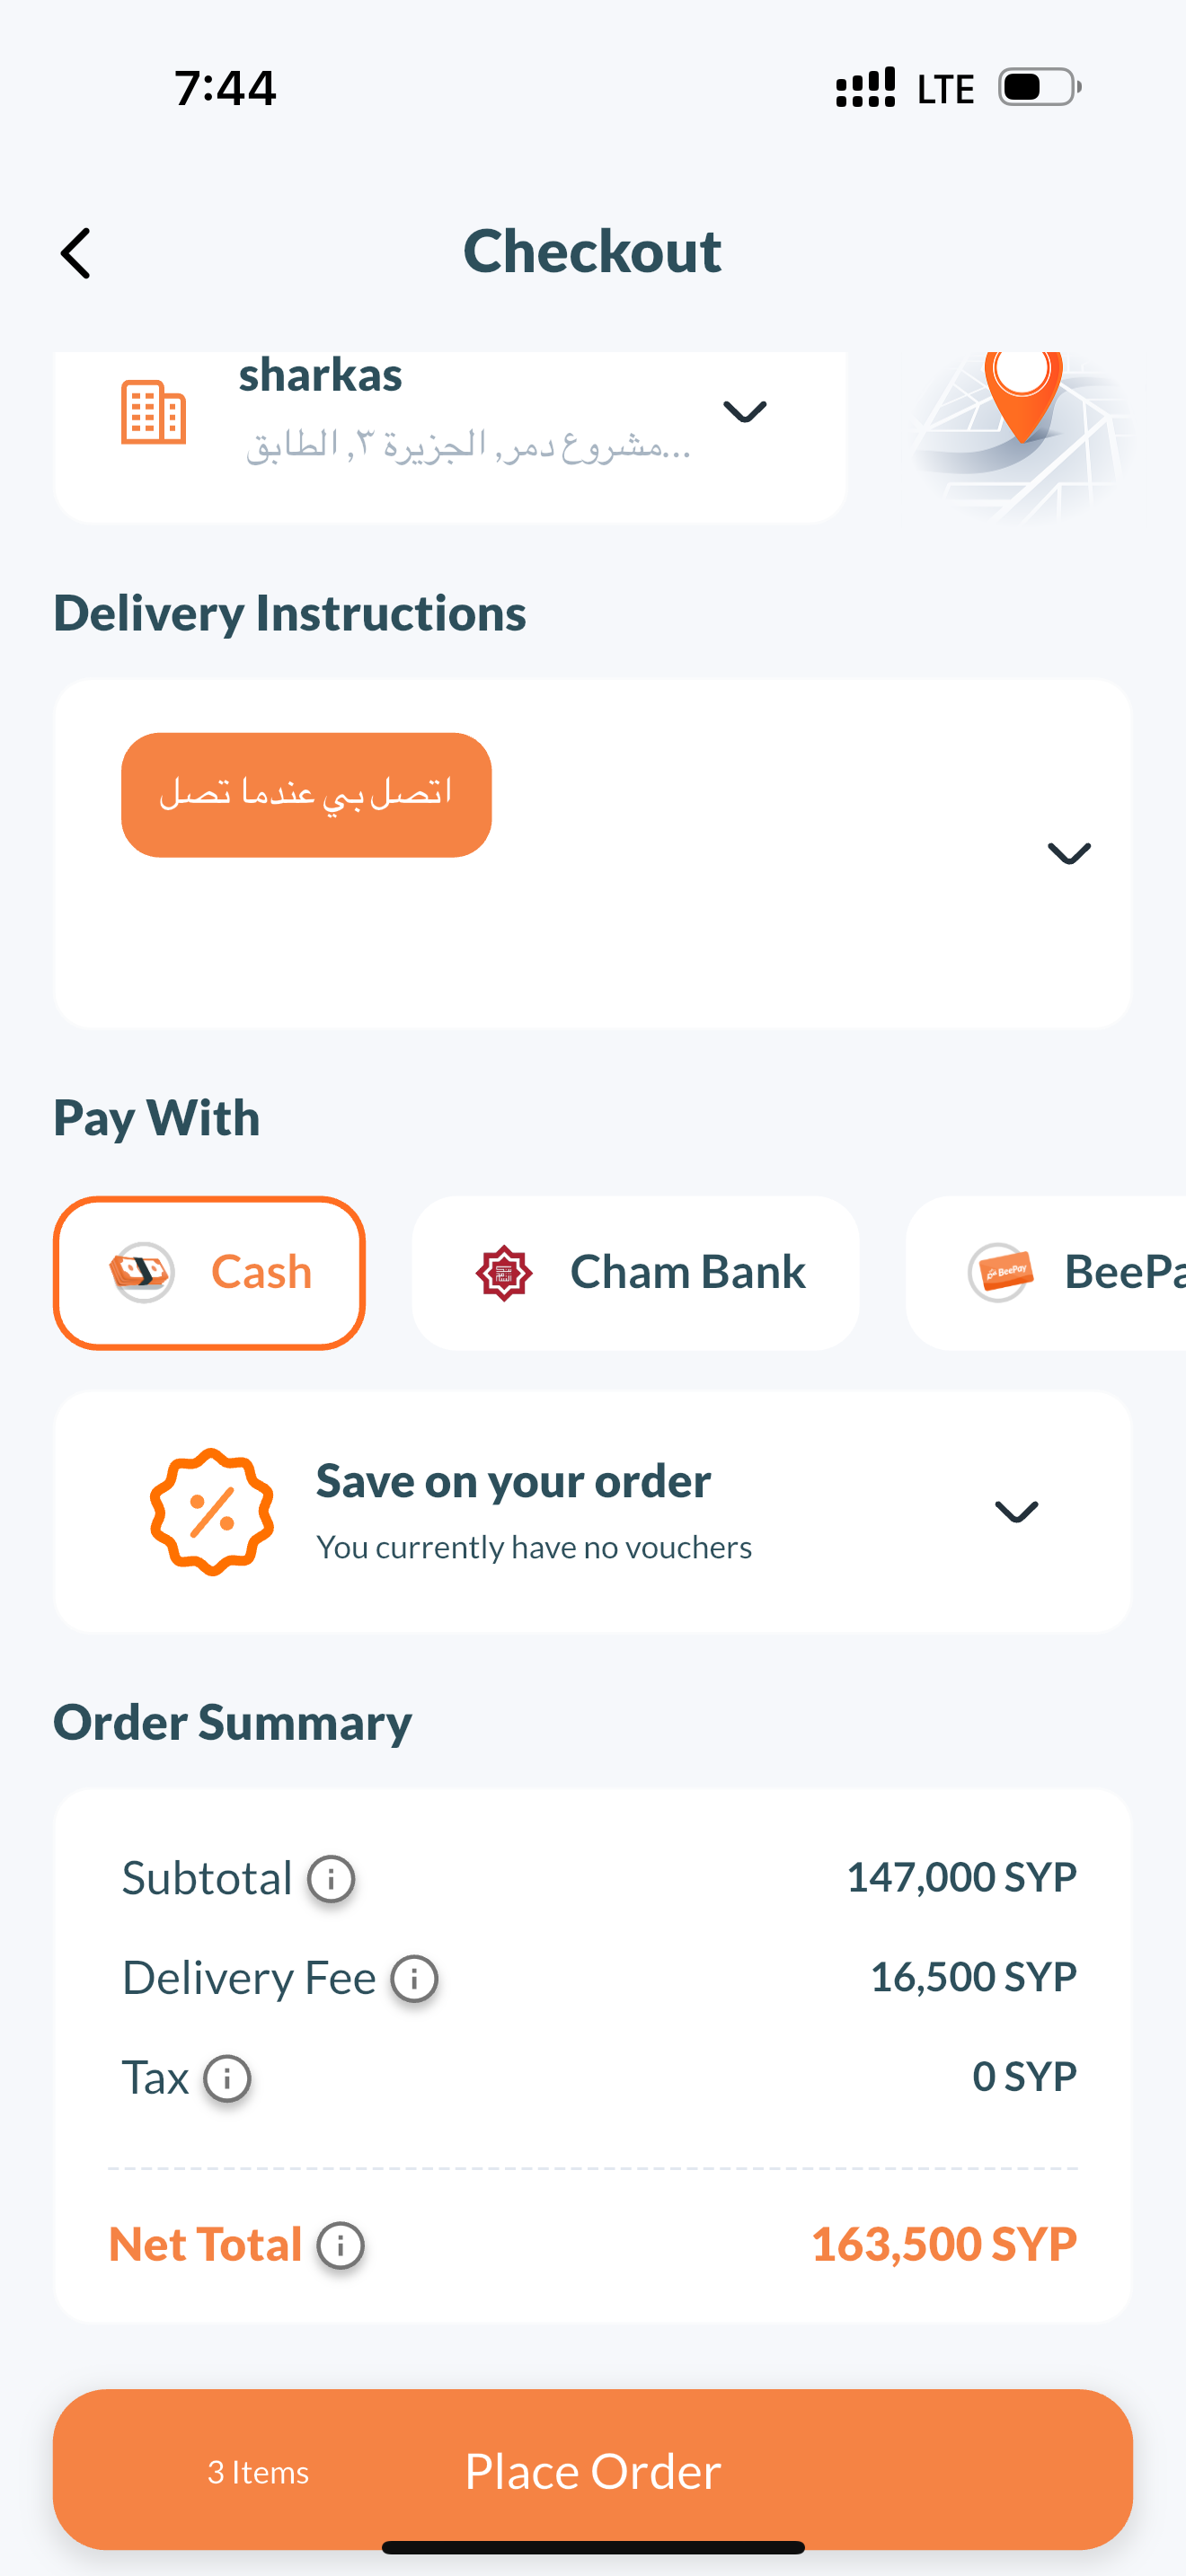This screenshot has width=1186, height=2576.
Task: Expand the Save on your order vouchers
Action: tap(1016, 1511)
